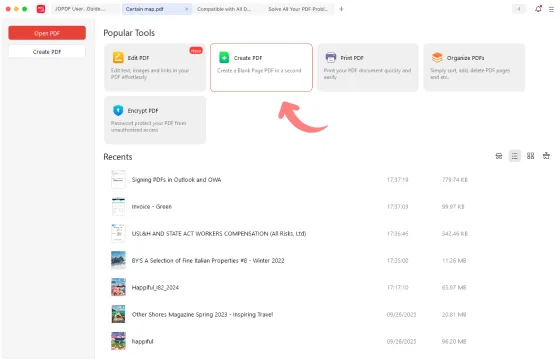Click the 65.97 MB file size

point(454,288)
